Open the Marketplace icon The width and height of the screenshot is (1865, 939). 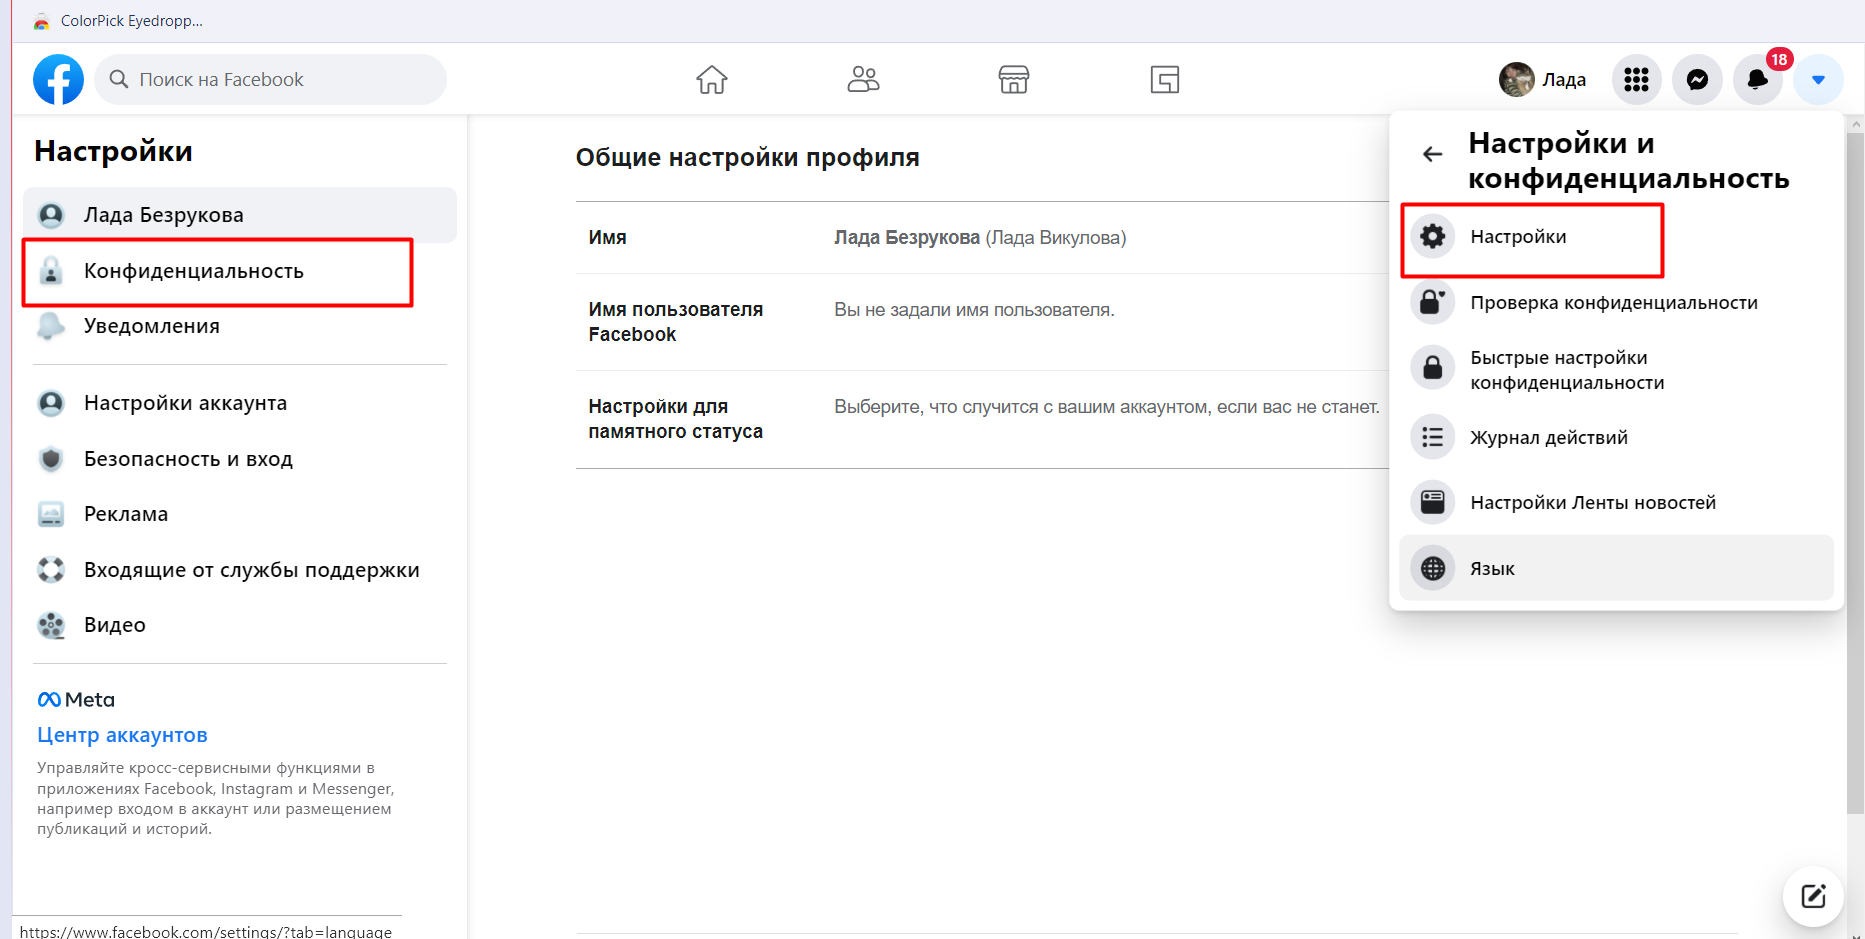1014,79
